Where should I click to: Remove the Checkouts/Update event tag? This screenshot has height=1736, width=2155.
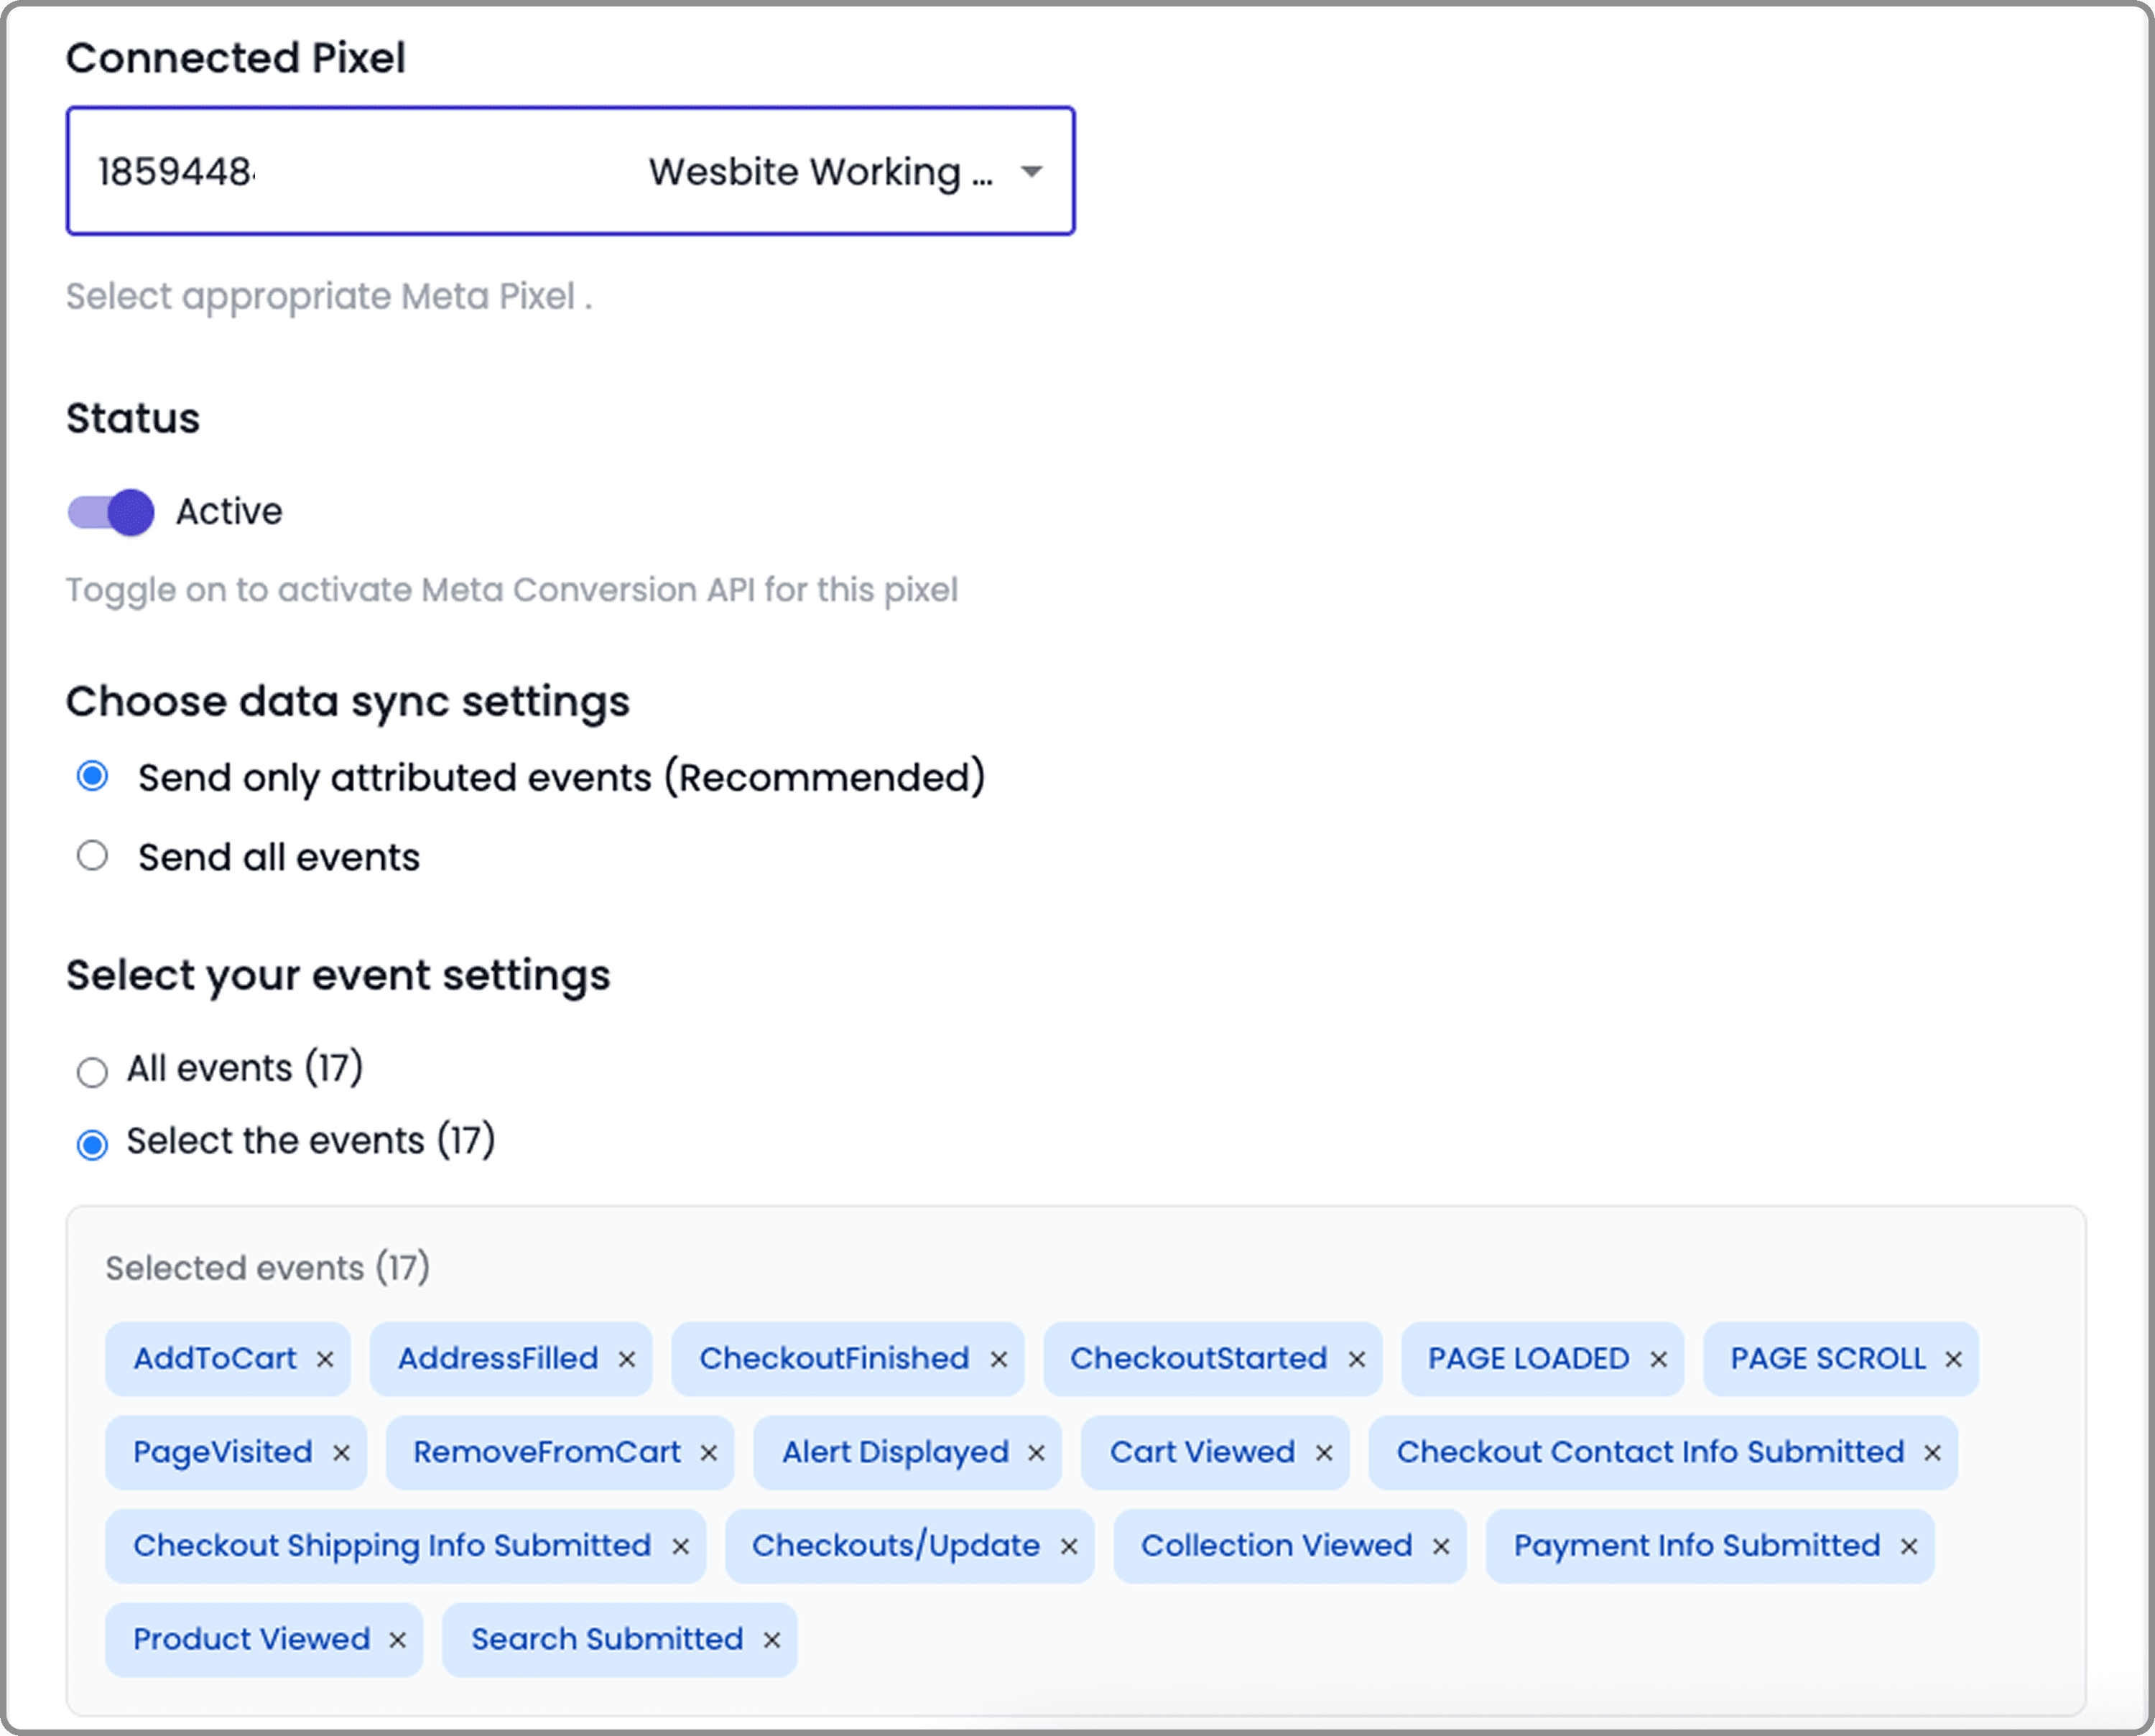click(x=1069, y=1547)
